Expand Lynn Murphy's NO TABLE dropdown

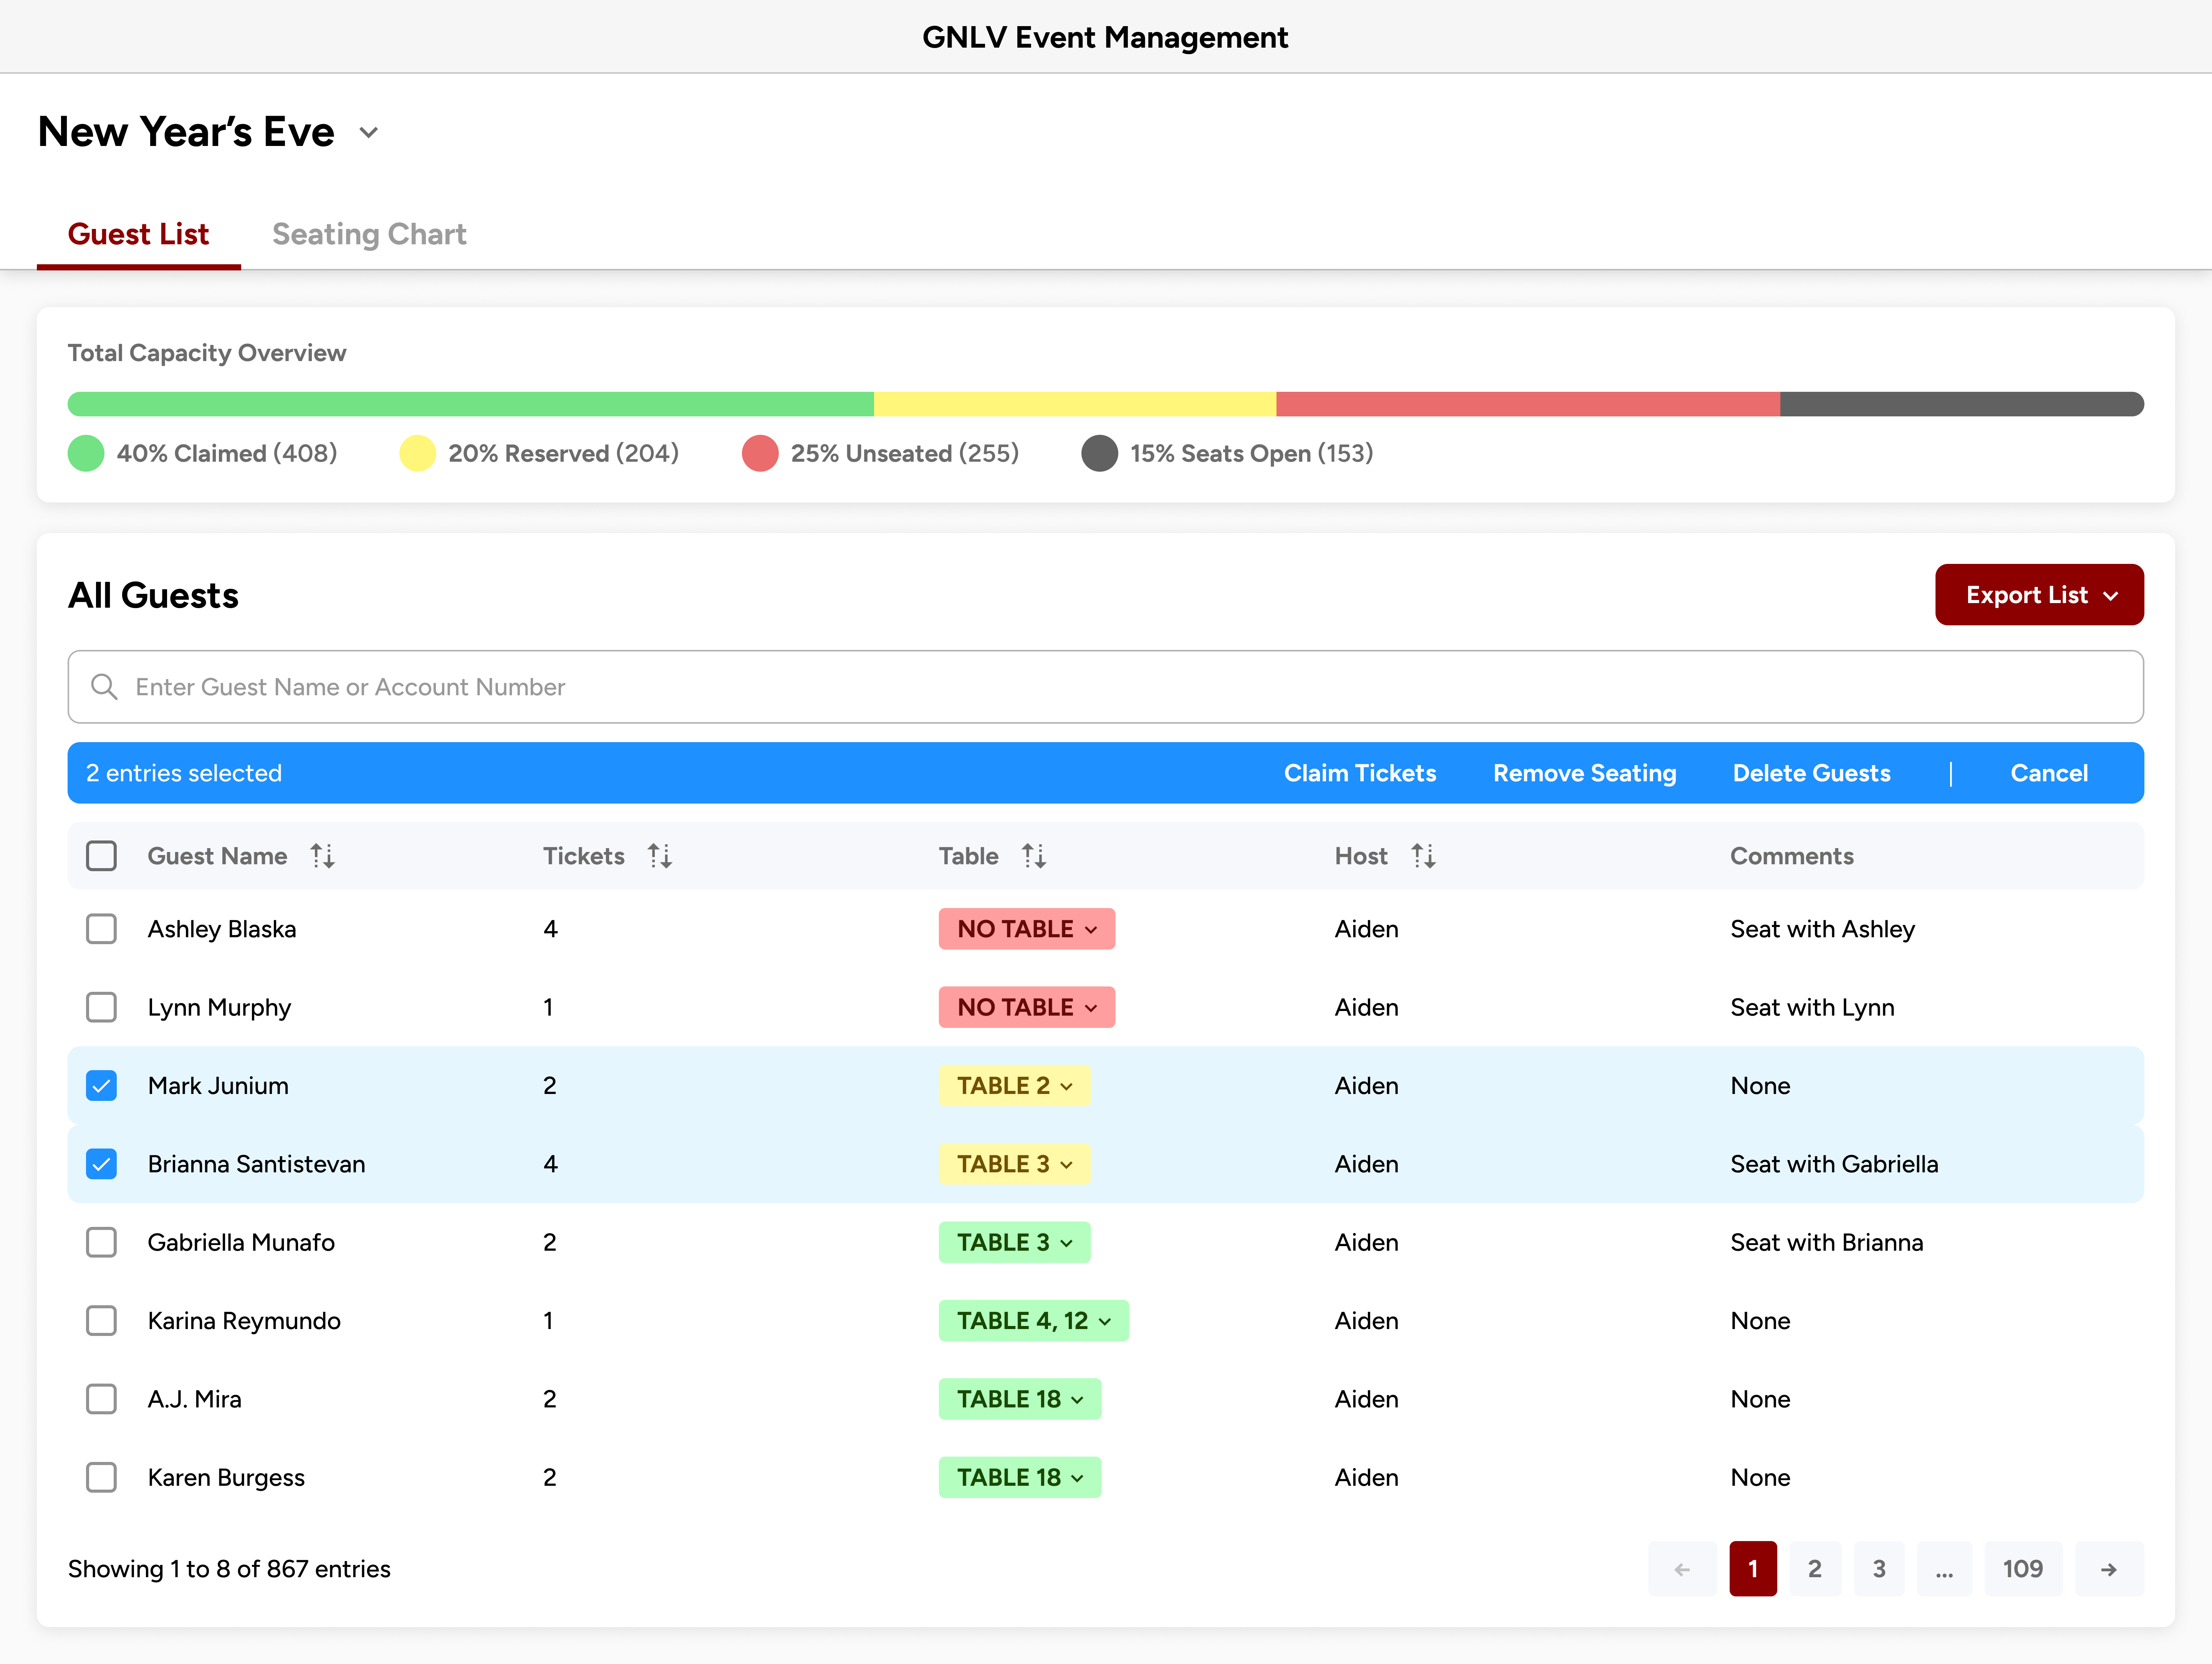pos(1026,1008)
